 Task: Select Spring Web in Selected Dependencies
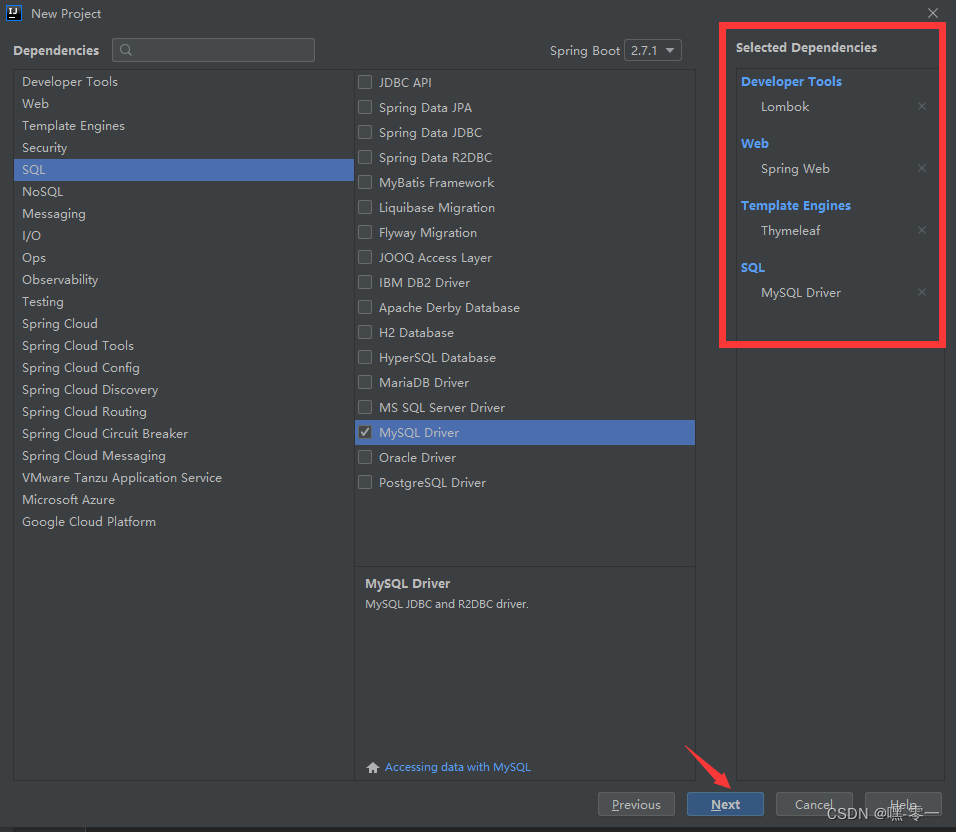[795, 169]
